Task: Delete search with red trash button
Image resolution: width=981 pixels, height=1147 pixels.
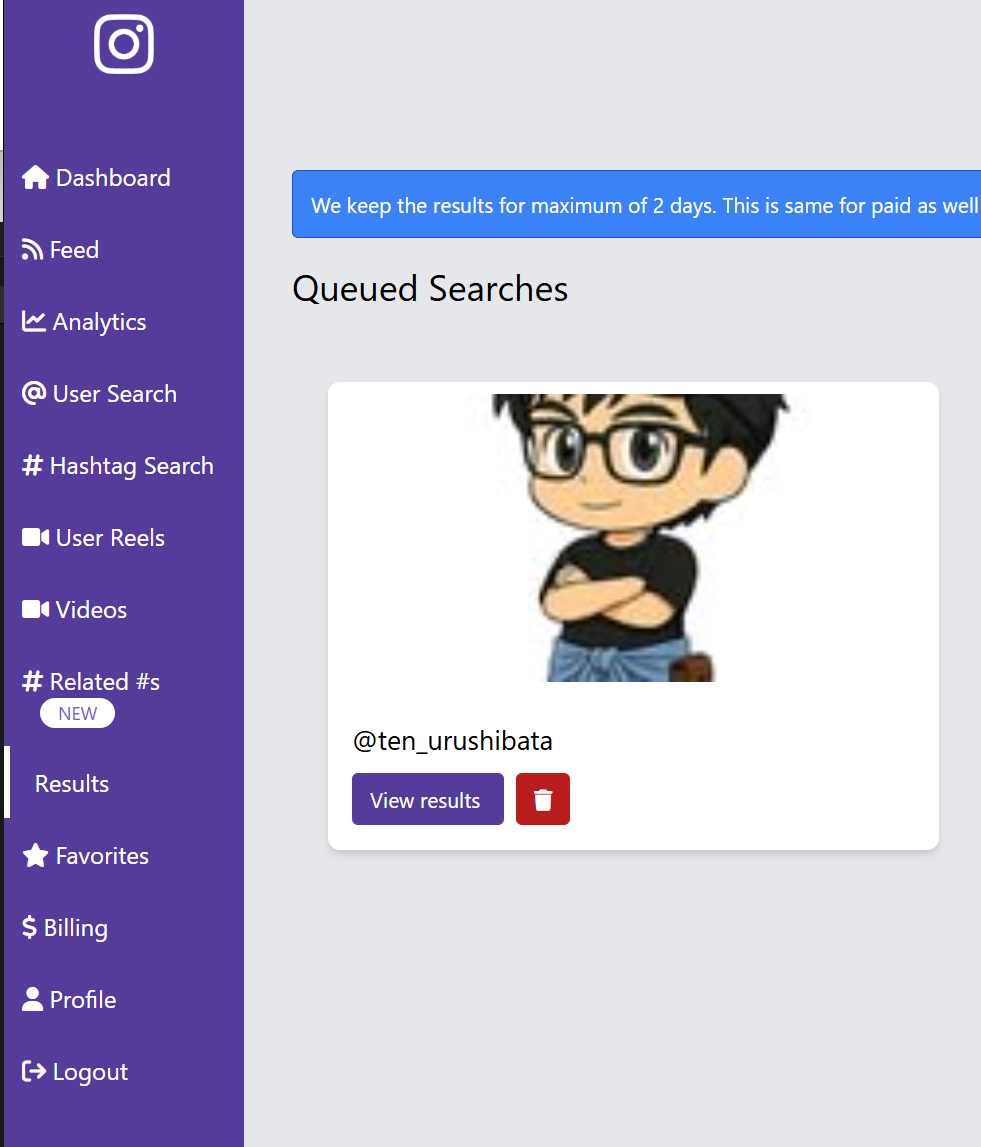Action: pos(543,800)
